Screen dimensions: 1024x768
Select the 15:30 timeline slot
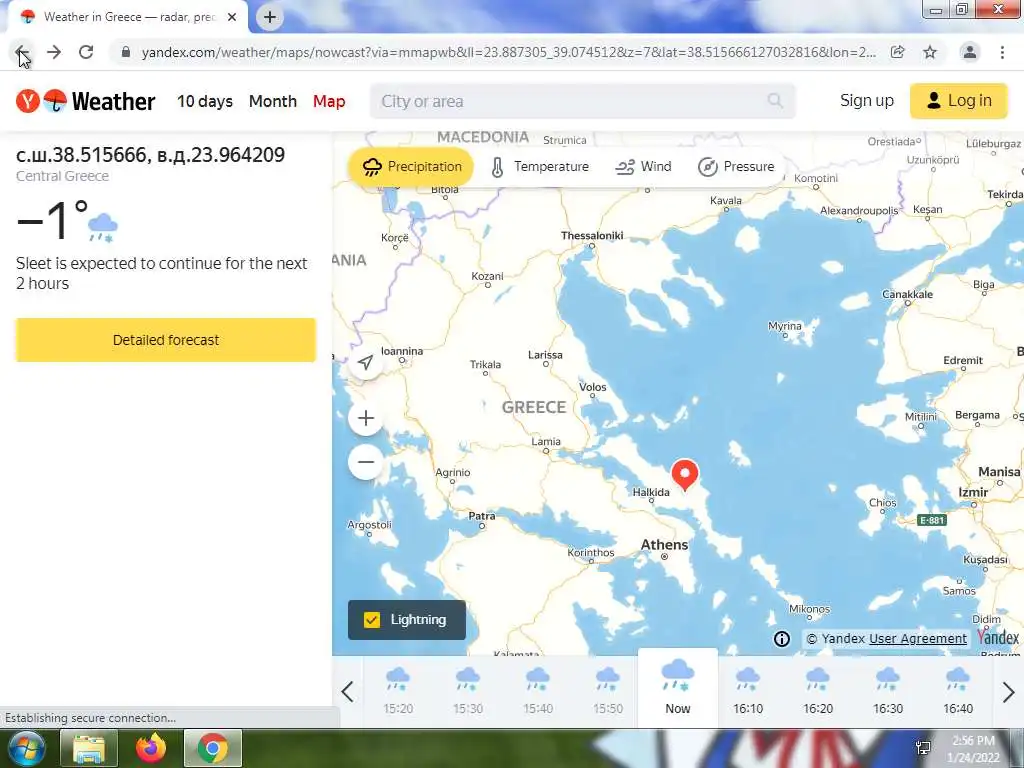(x=468, y=691)
